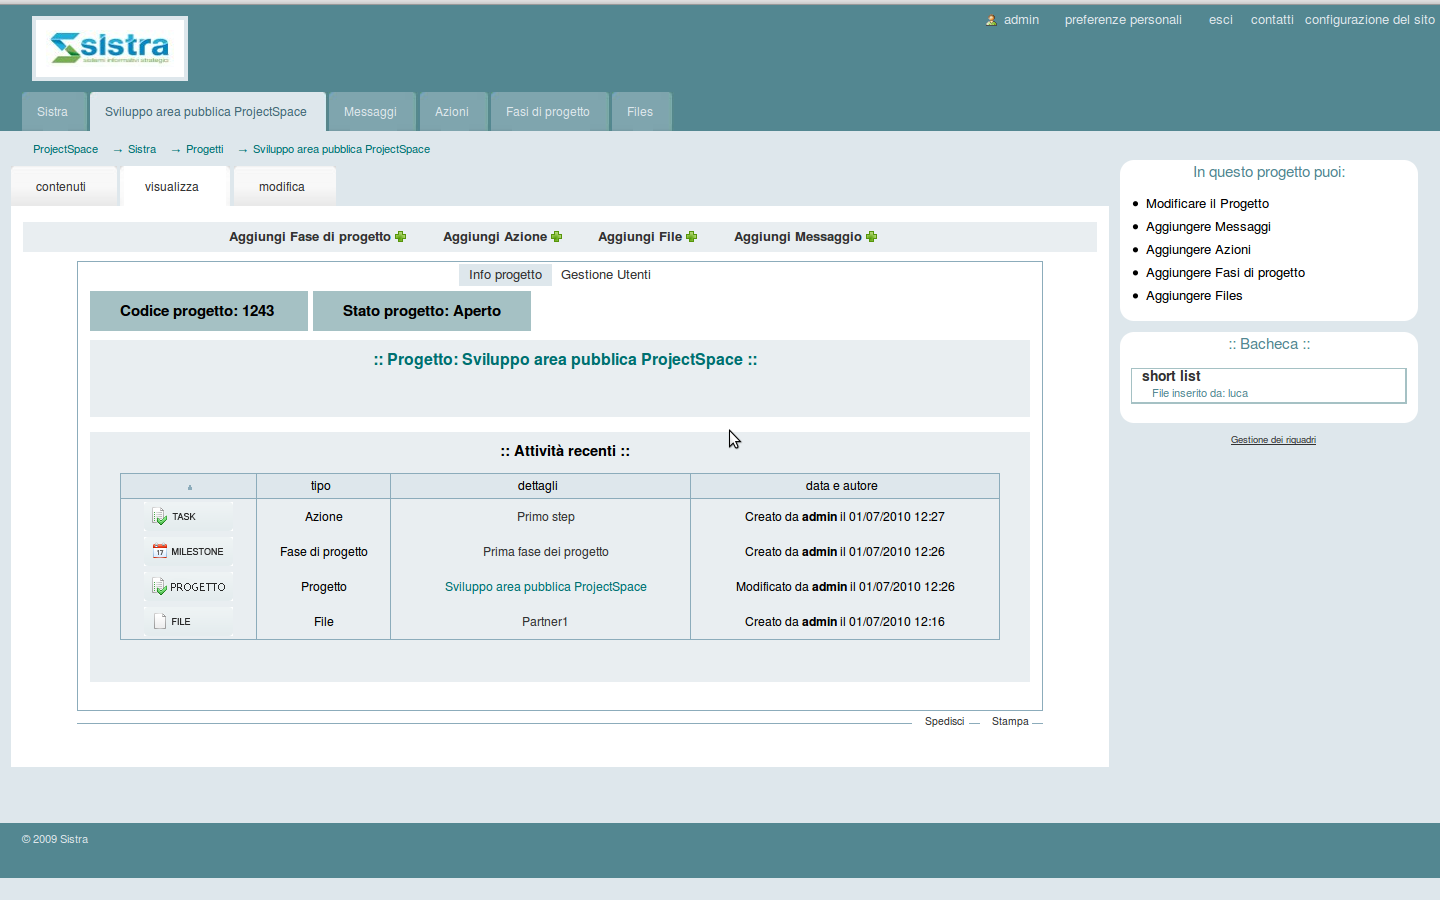Click the Stampa print link
1440x900 pixels.
(x=1010, y=721)
